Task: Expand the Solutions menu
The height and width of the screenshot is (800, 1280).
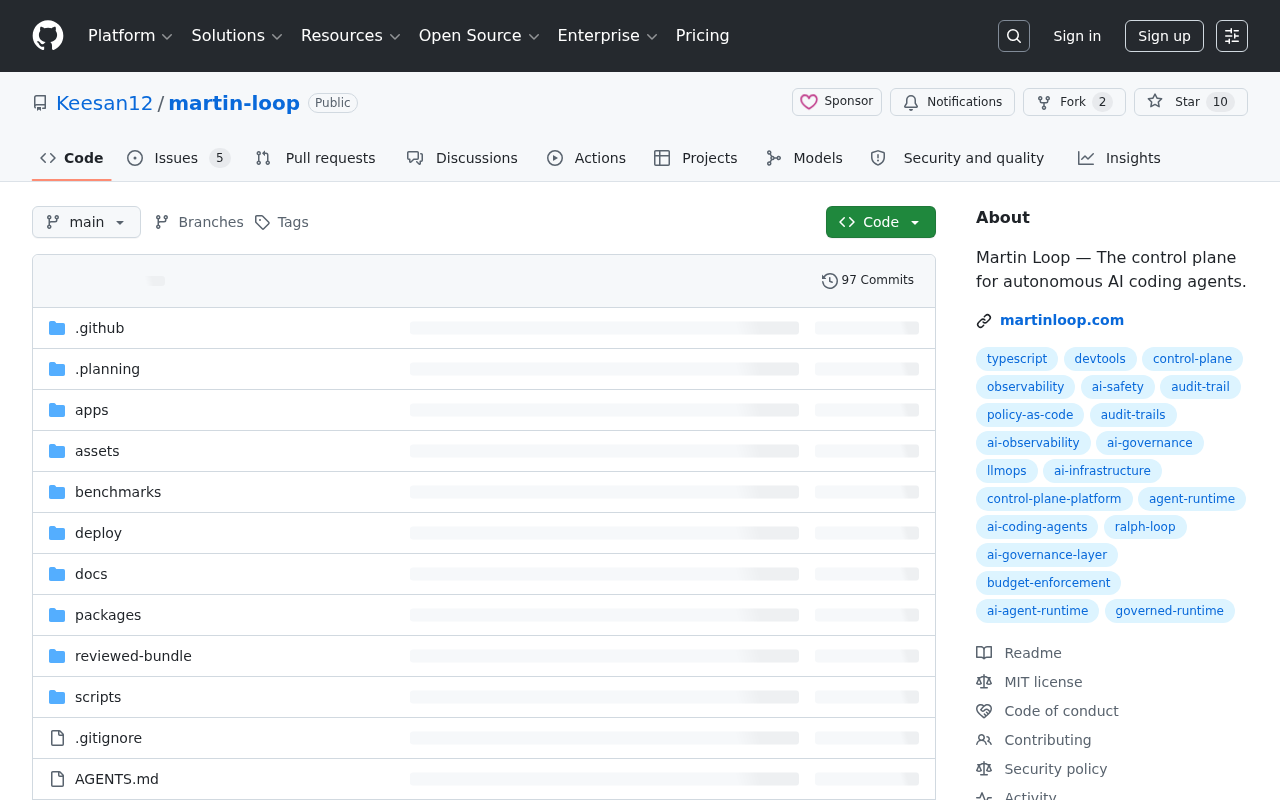Action: pos(237,36)
